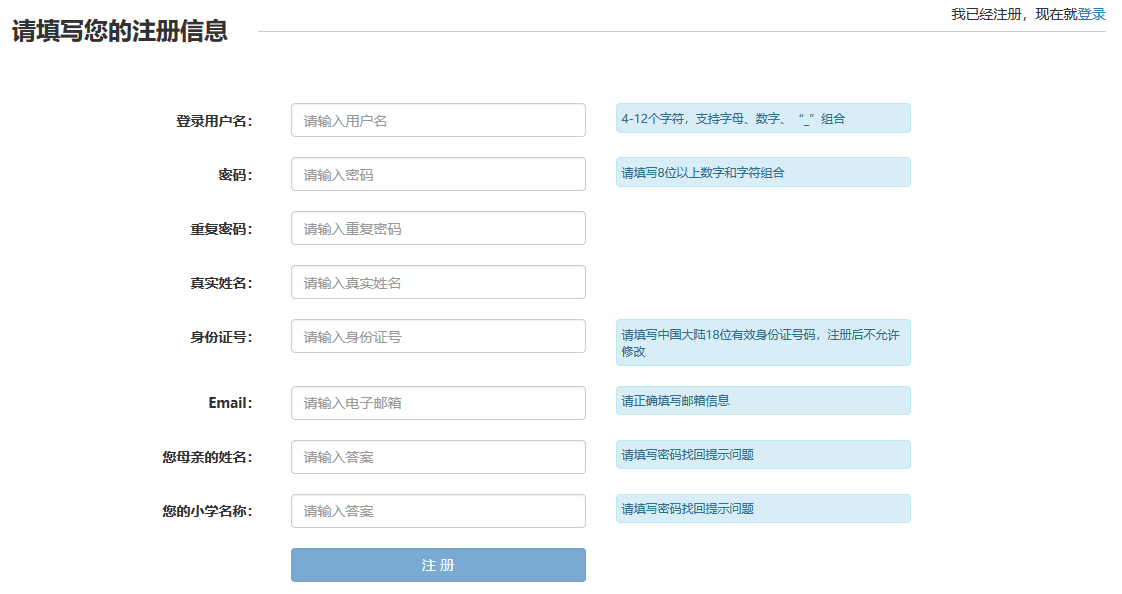The width and height of the screenshot is (1122, 594).
Task: Click the text 我已经注册，现在就
Action: coord(1014,14)
